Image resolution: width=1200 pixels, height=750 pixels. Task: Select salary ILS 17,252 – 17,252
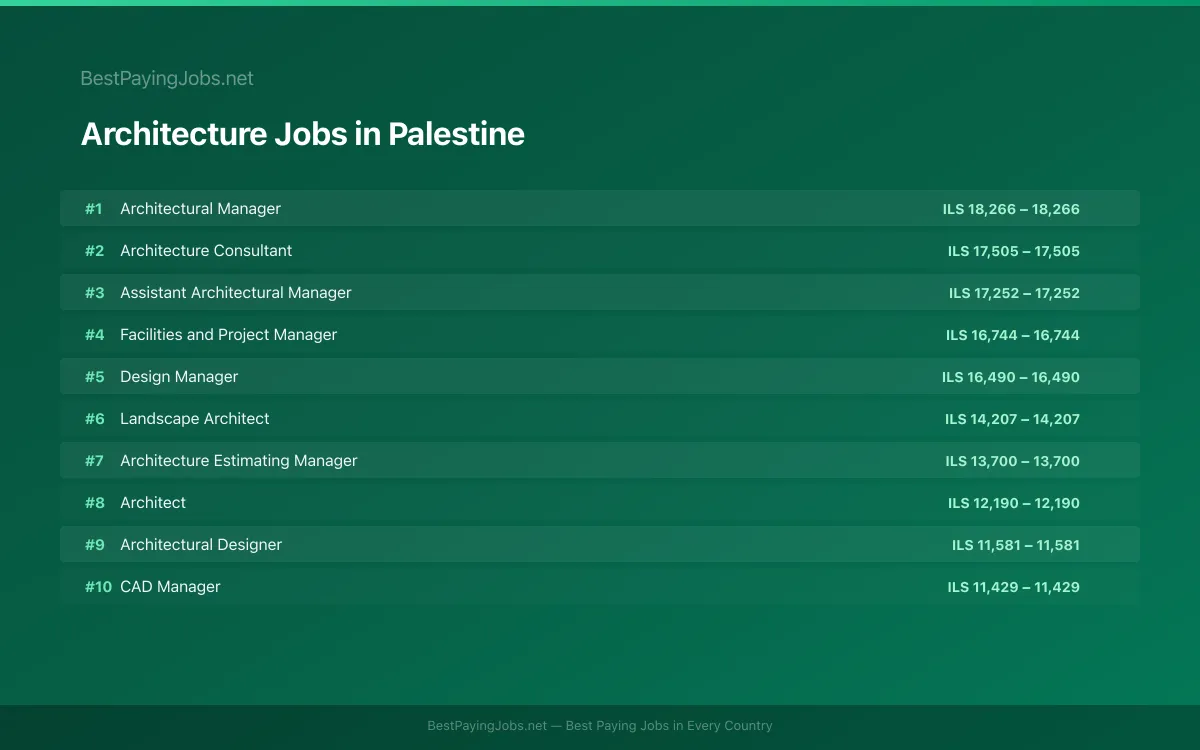click(x=1014, y=293)
